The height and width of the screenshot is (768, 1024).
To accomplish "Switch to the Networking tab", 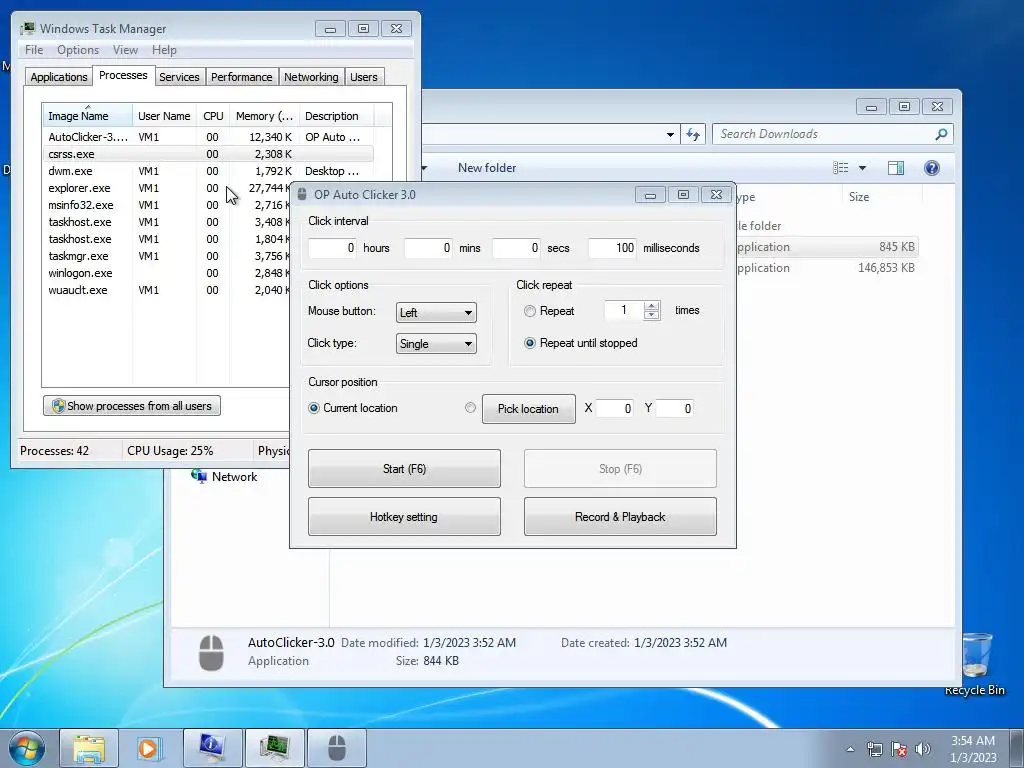I will coord(311,77).
